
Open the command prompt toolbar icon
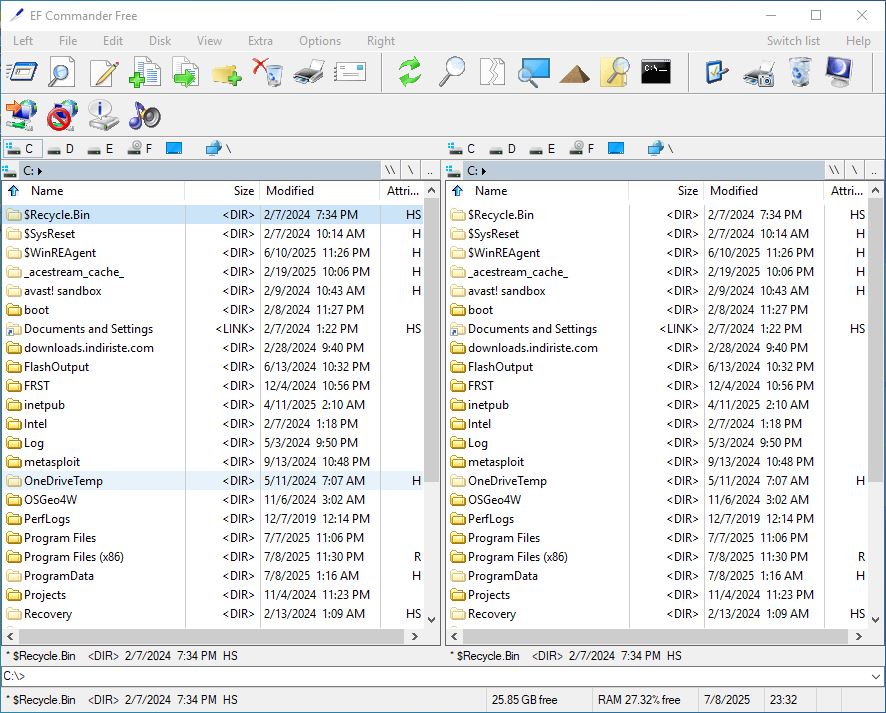click(655, 72)
